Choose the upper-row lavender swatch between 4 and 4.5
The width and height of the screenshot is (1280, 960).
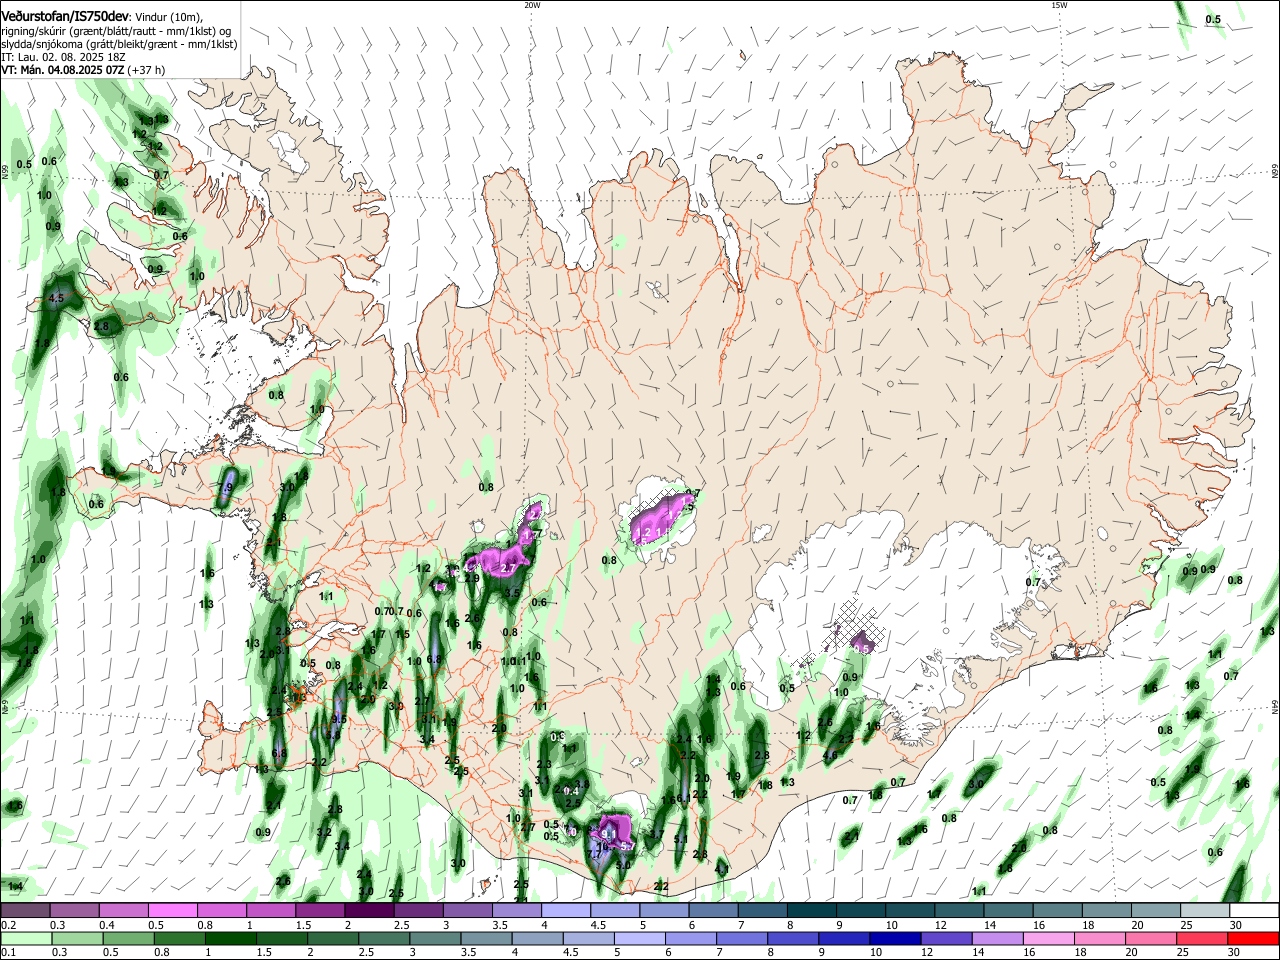[x=566, y=911]
